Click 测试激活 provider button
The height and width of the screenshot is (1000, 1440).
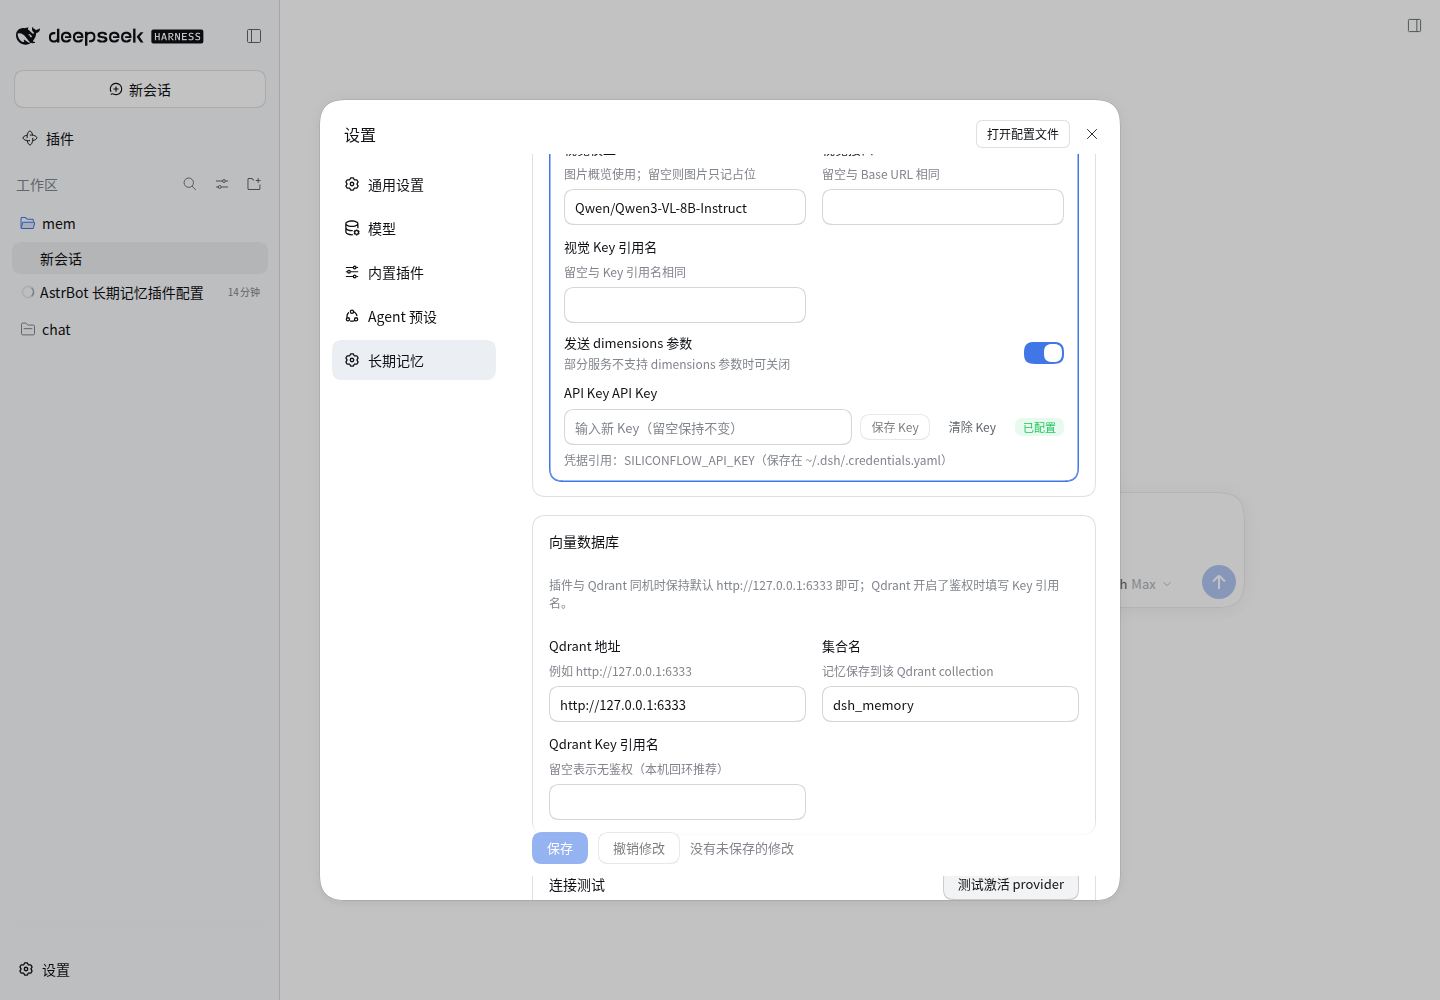[1011, 885]
